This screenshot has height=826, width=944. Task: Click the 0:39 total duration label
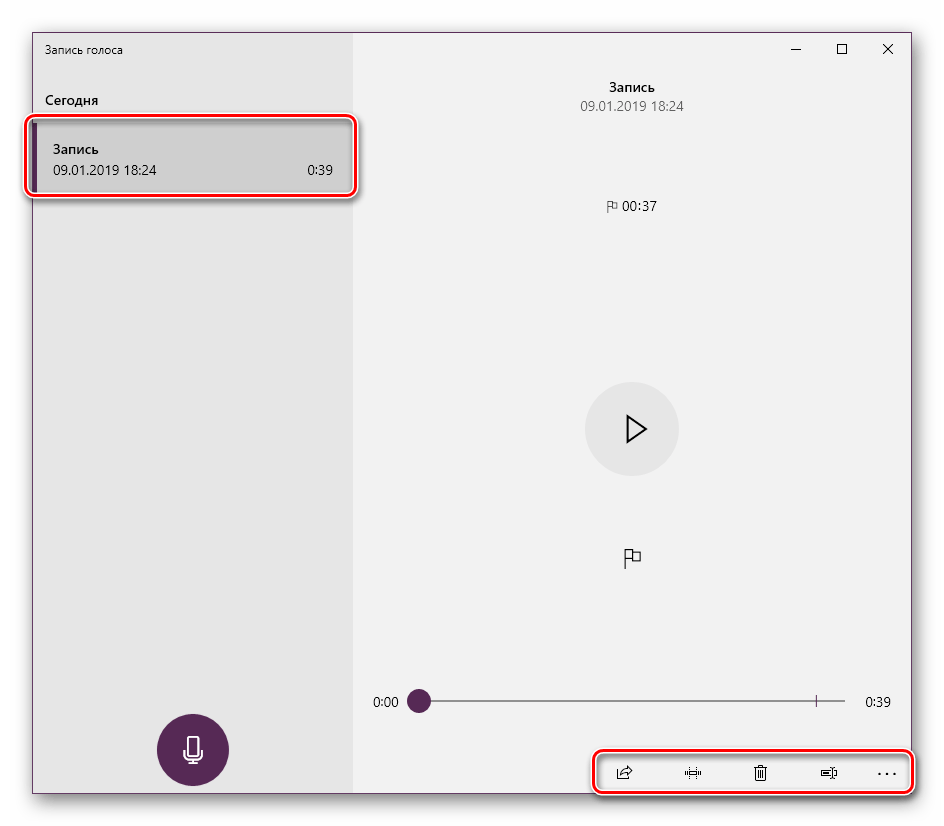pyautogui.click(x=877, y=702)
